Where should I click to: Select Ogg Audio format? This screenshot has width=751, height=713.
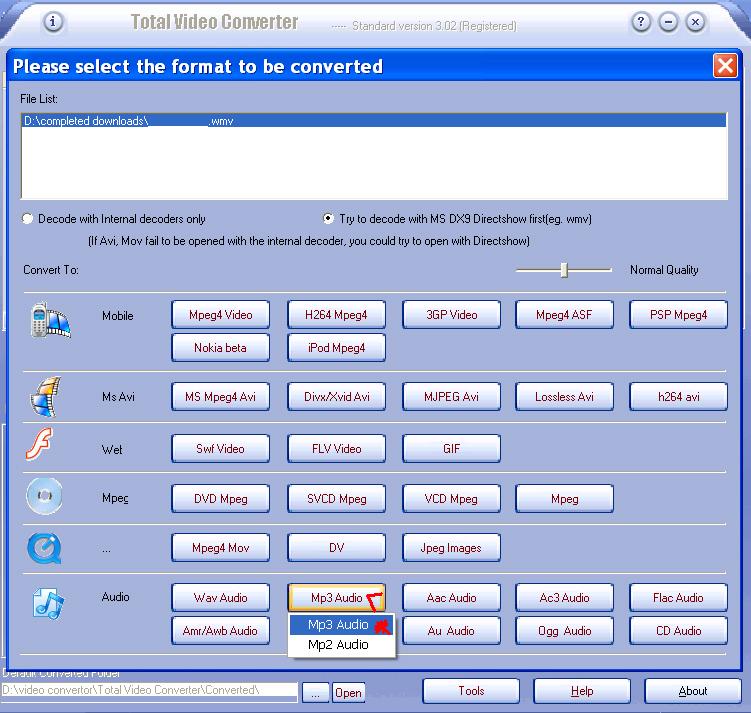(564, 631)
